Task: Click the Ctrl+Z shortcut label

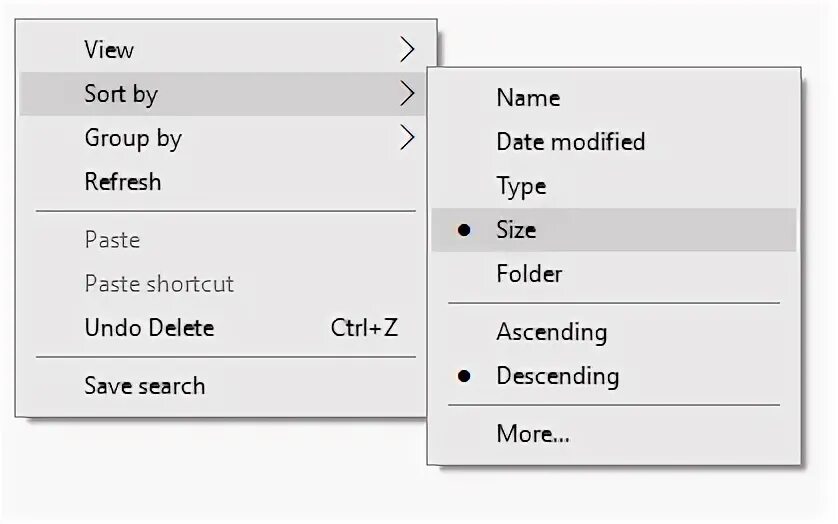Action: tap(364, 328)
